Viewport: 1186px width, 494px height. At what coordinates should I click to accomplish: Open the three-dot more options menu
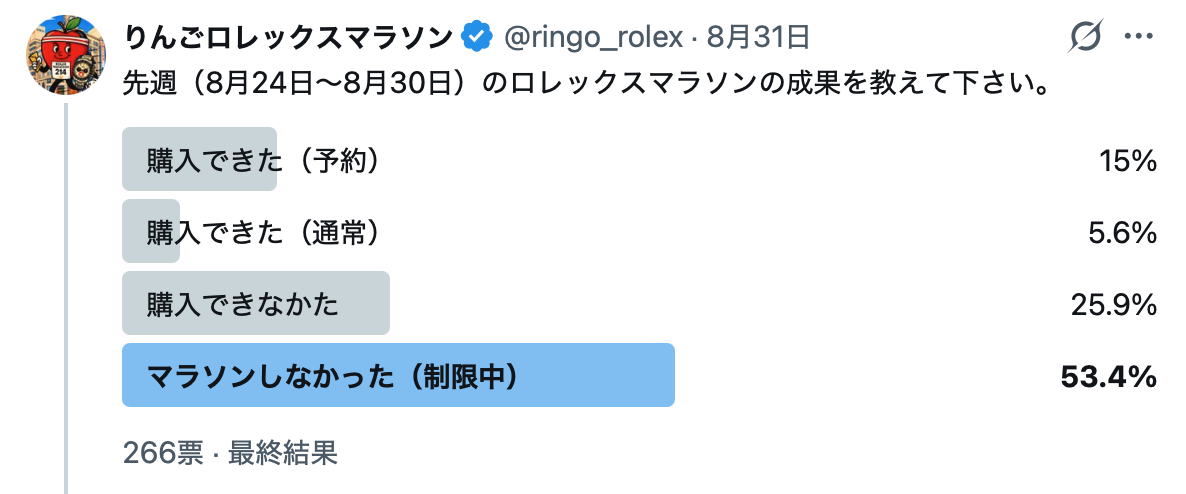[x=1138, y=36]
